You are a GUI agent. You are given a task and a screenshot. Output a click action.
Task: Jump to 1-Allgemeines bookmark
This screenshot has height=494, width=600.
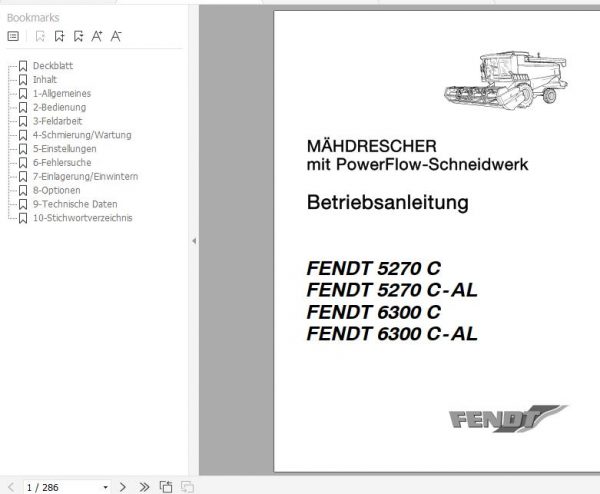(62, 93)
